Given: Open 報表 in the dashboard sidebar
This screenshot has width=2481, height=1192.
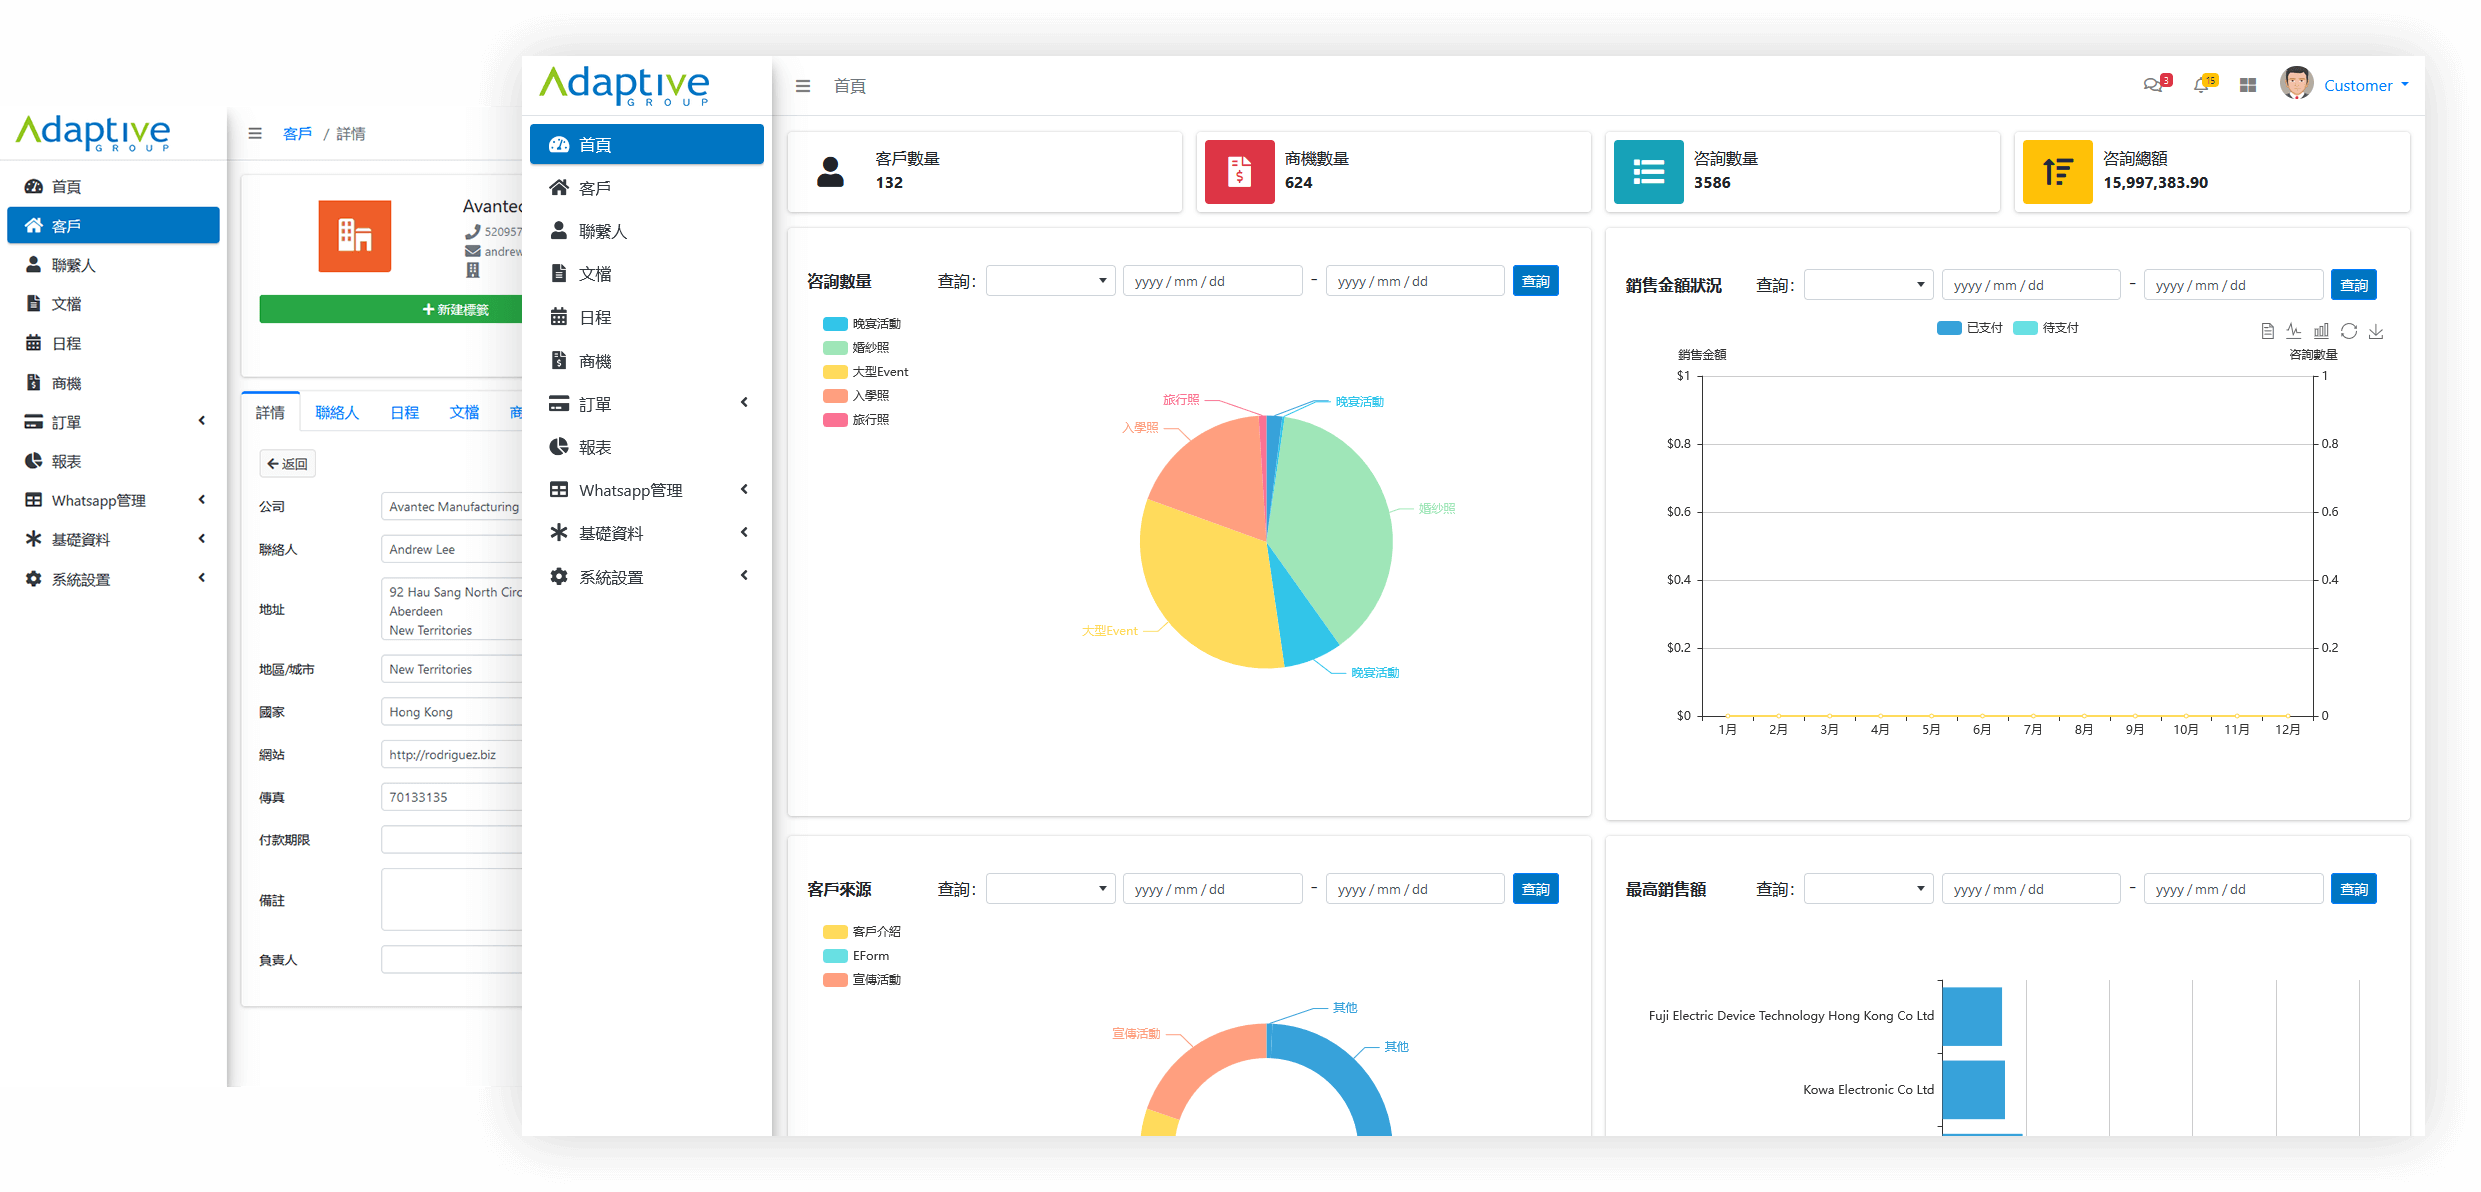Looking at the screenshot, I should point(595,447).
